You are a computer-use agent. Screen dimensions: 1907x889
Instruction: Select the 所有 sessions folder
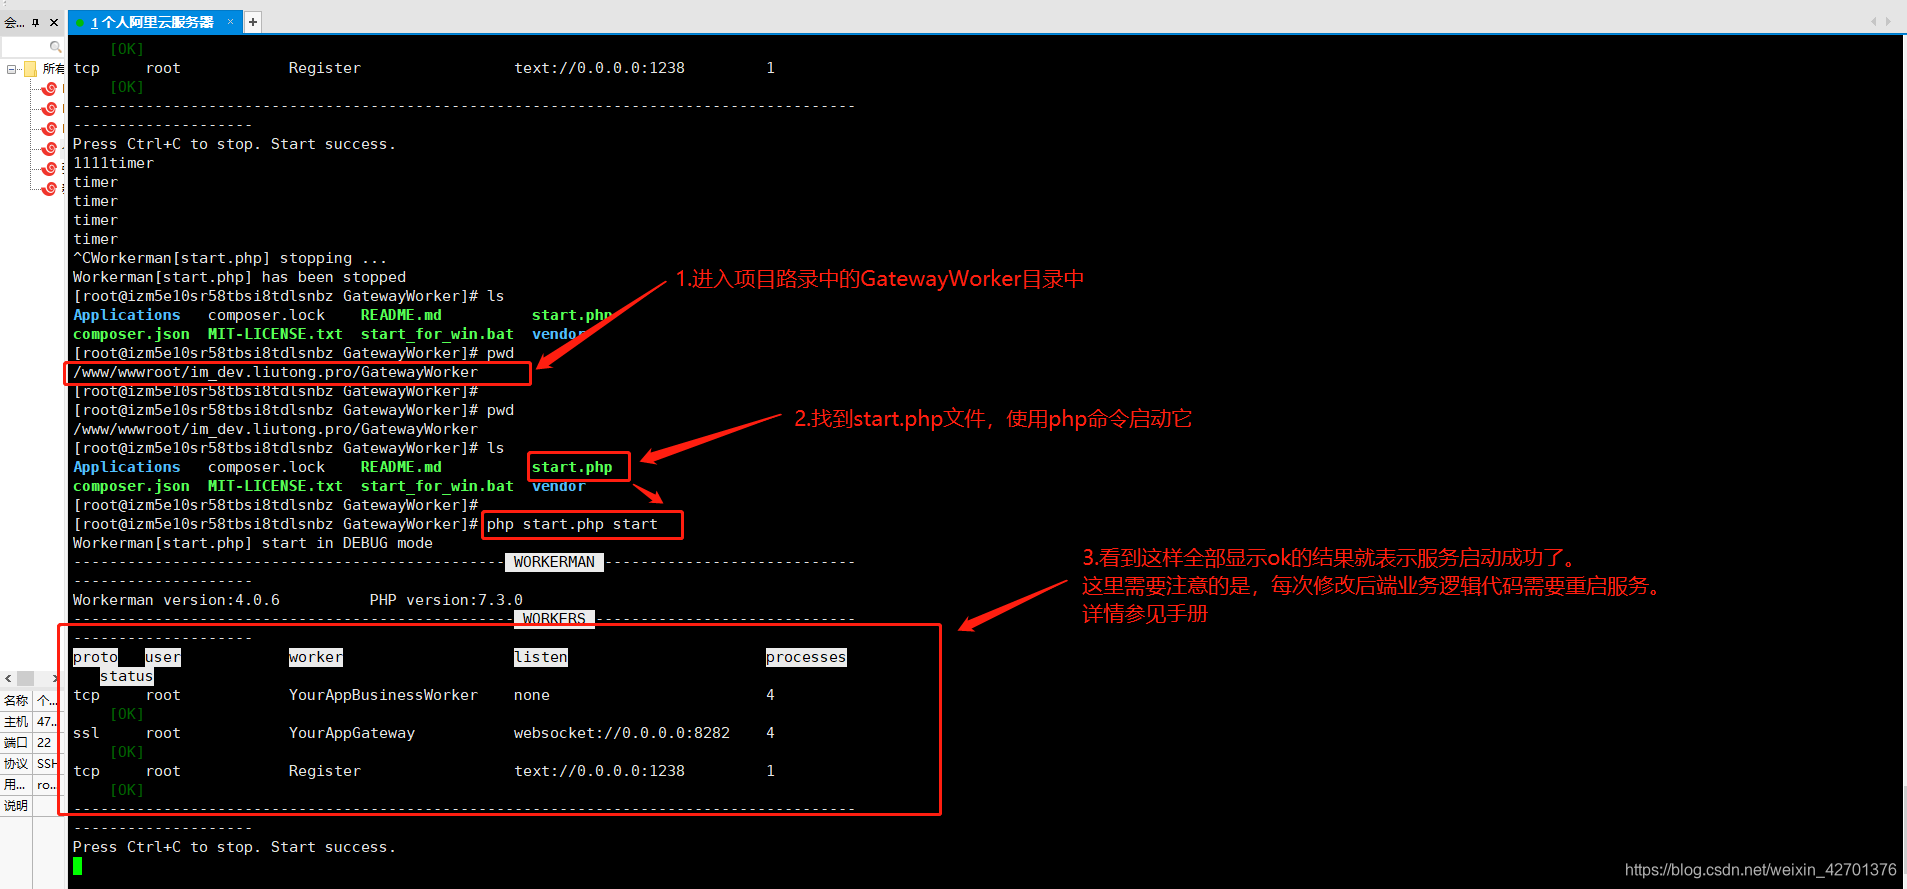[x=43, y=69]
